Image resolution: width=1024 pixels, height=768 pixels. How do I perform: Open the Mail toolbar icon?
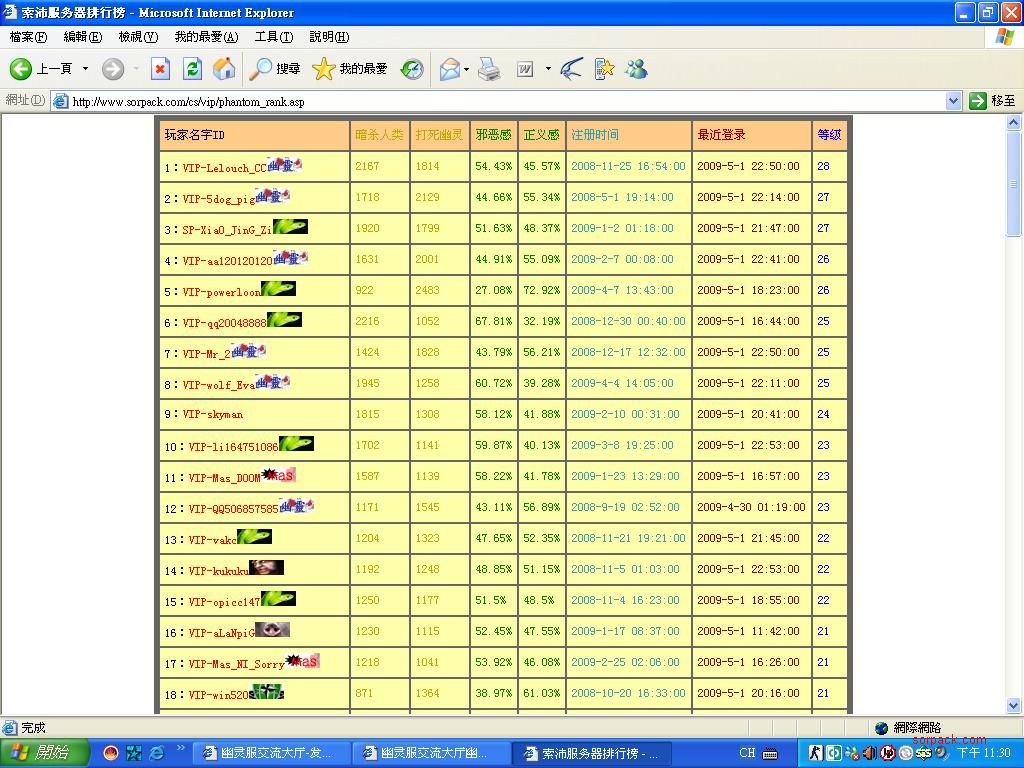tap(450, 69)
